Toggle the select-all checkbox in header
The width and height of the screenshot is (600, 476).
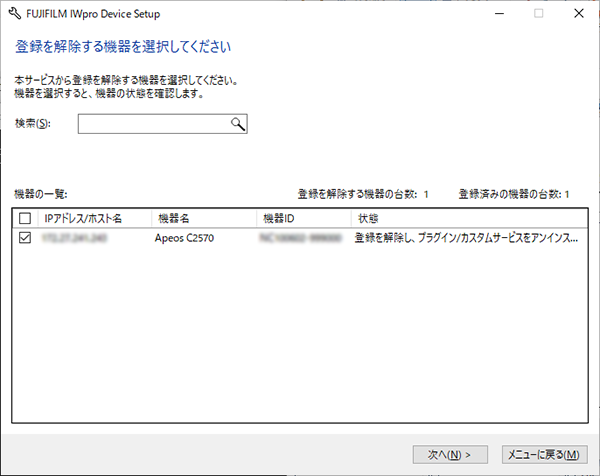[25, 218]
